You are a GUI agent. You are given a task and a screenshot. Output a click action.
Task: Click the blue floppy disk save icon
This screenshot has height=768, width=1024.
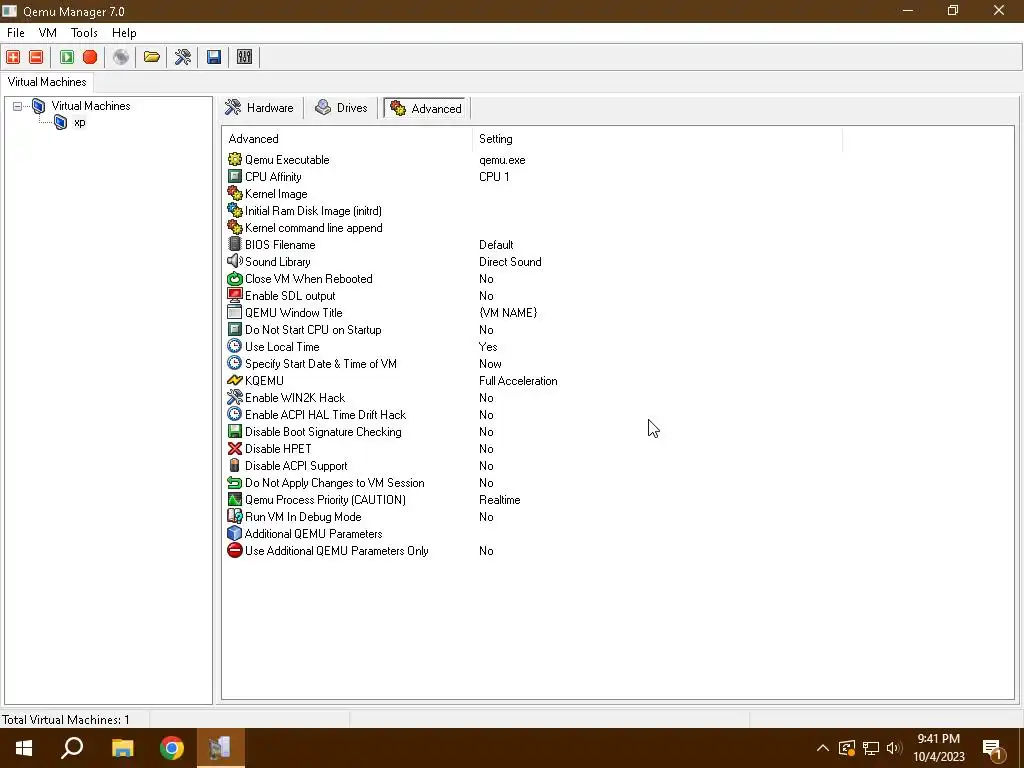point(214,57)
